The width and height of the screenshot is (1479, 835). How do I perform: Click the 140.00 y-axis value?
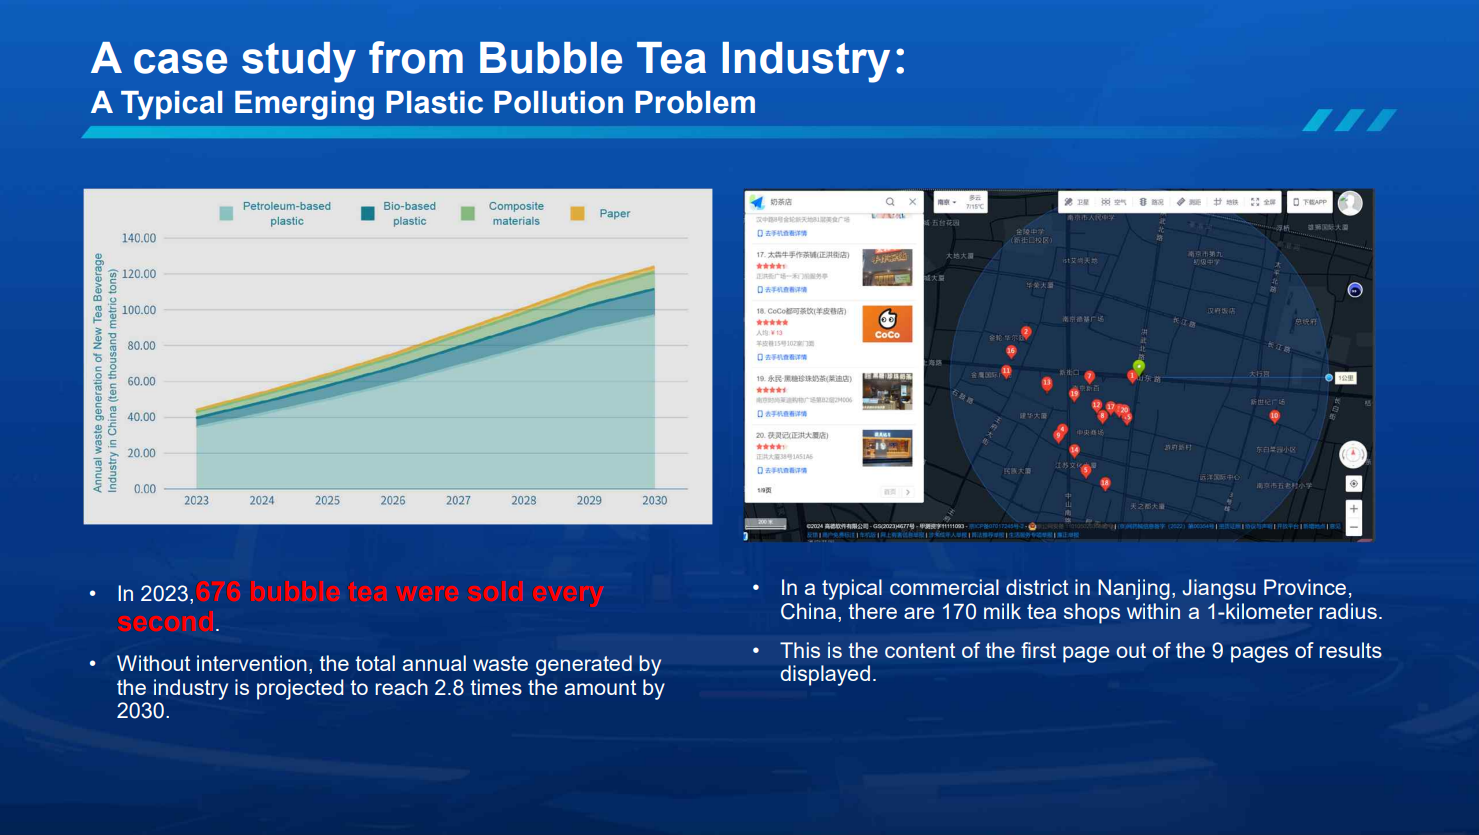[139, 238]
